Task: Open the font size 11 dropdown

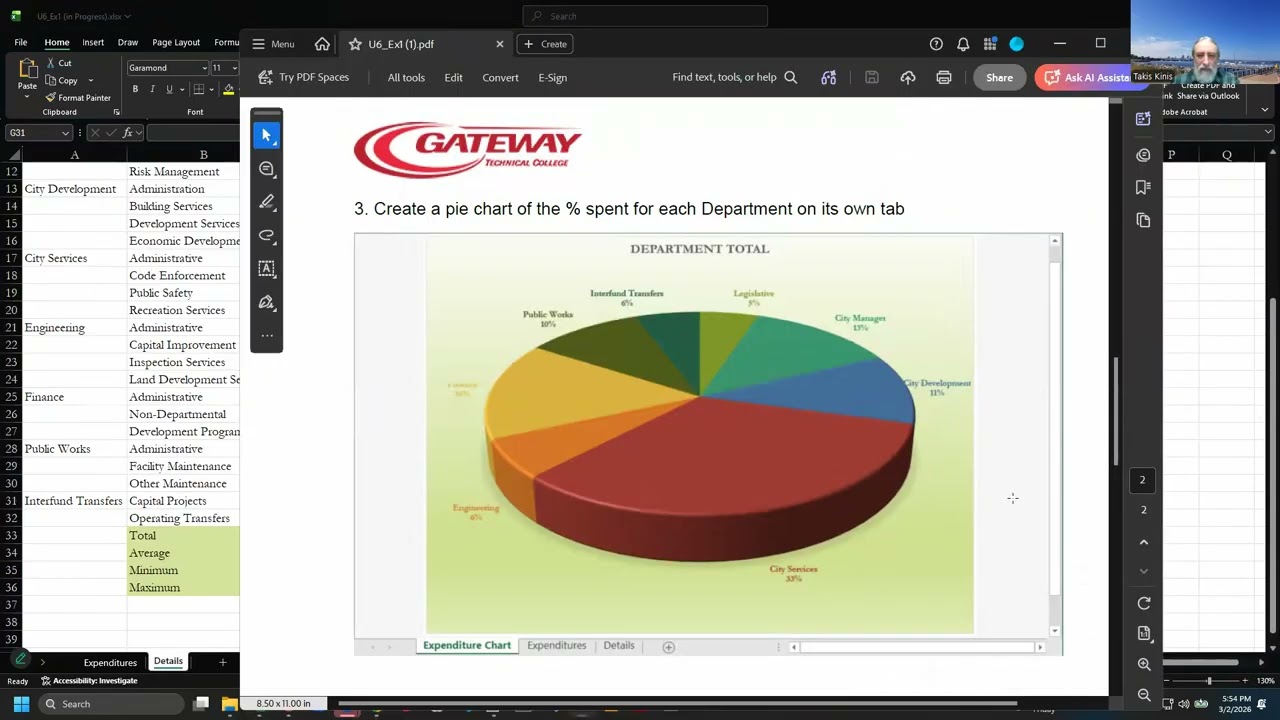Action: coord(234,68)
